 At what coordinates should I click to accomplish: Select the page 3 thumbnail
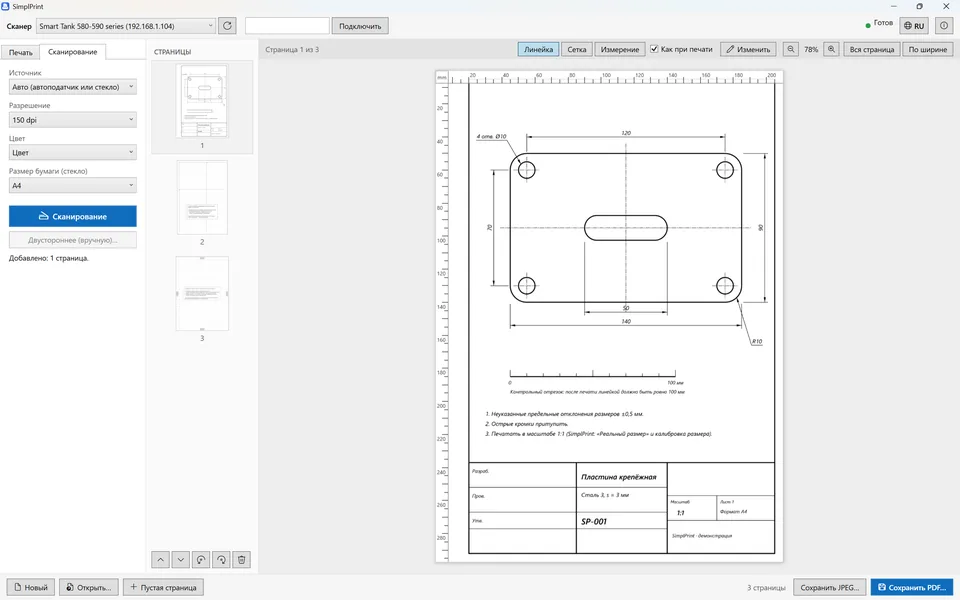(202, 294)
